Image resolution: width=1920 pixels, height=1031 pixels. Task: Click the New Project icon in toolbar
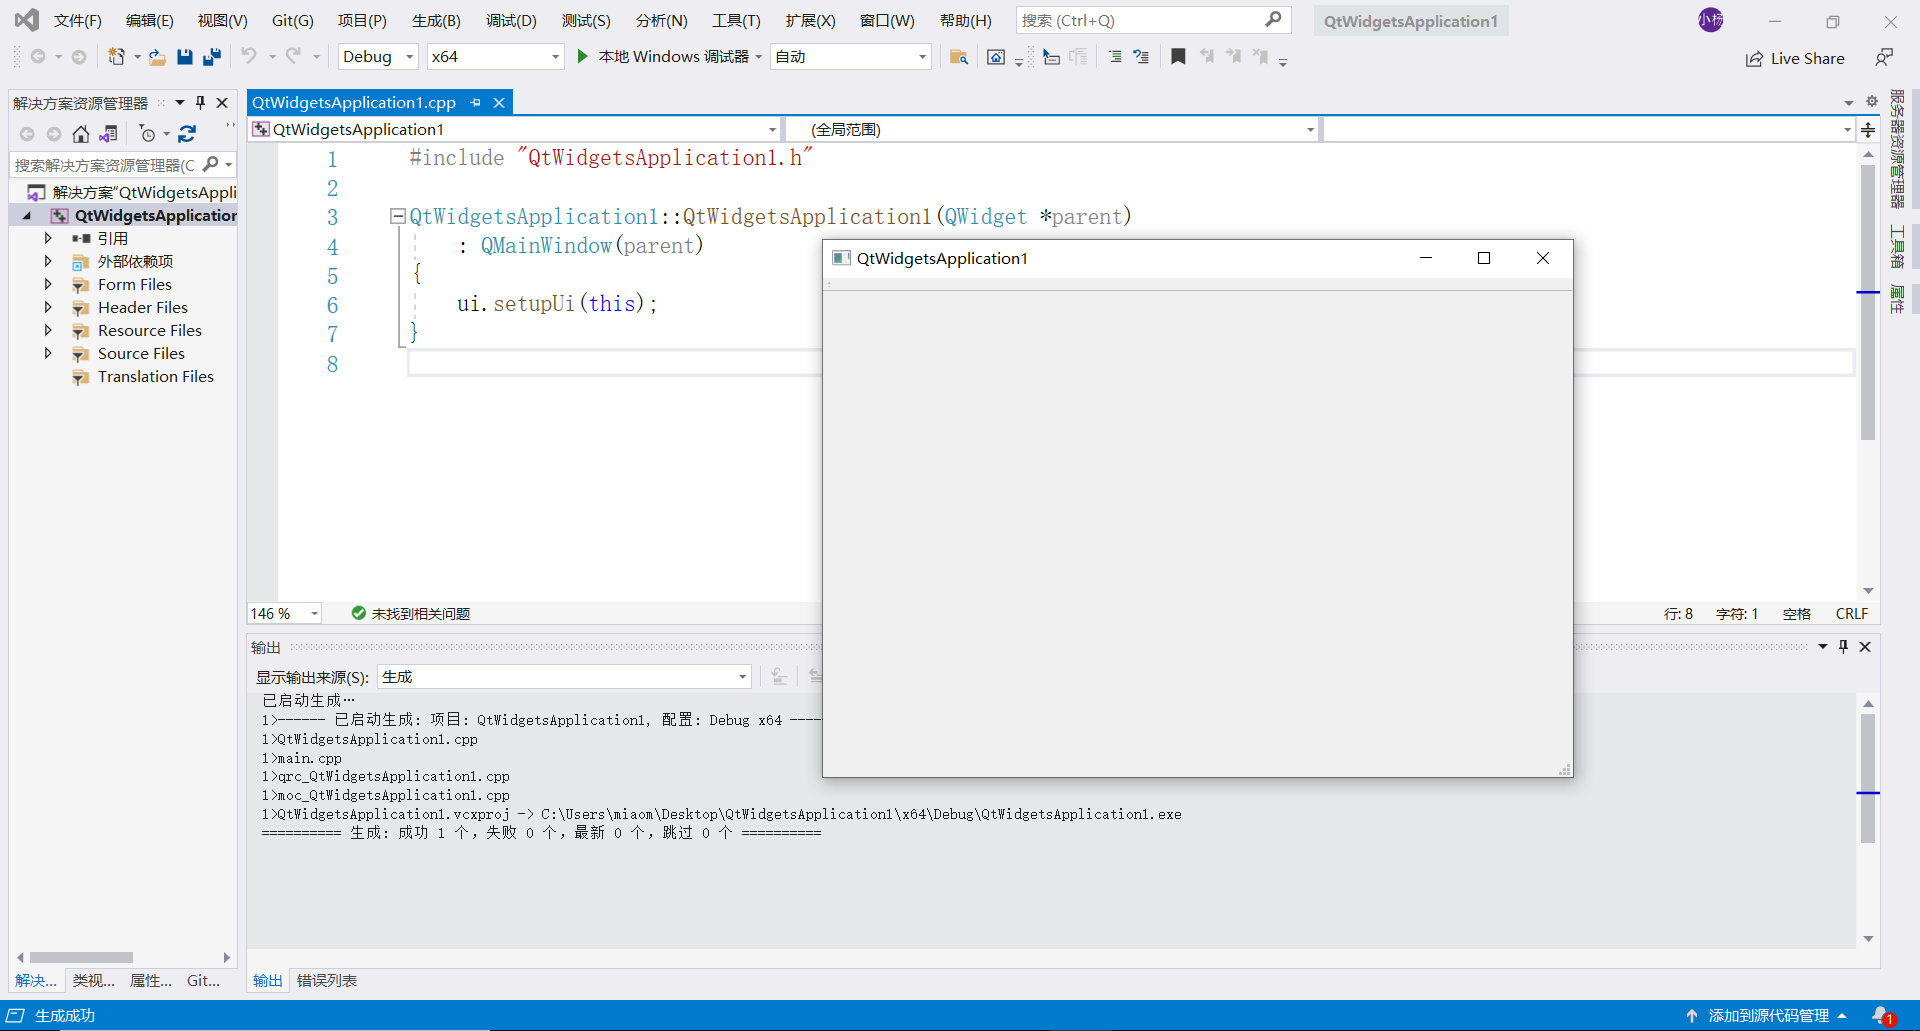pyautogui.click(x=117, y=57)
